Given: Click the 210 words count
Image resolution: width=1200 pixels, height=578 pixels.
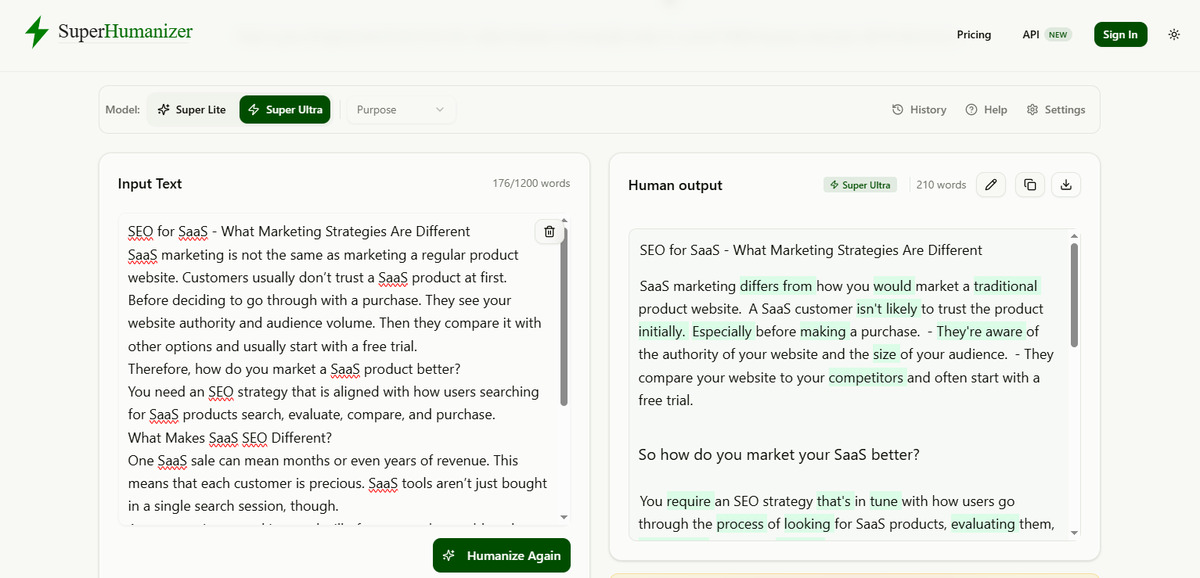Looking at the screenshot, I should coord(941,185).
